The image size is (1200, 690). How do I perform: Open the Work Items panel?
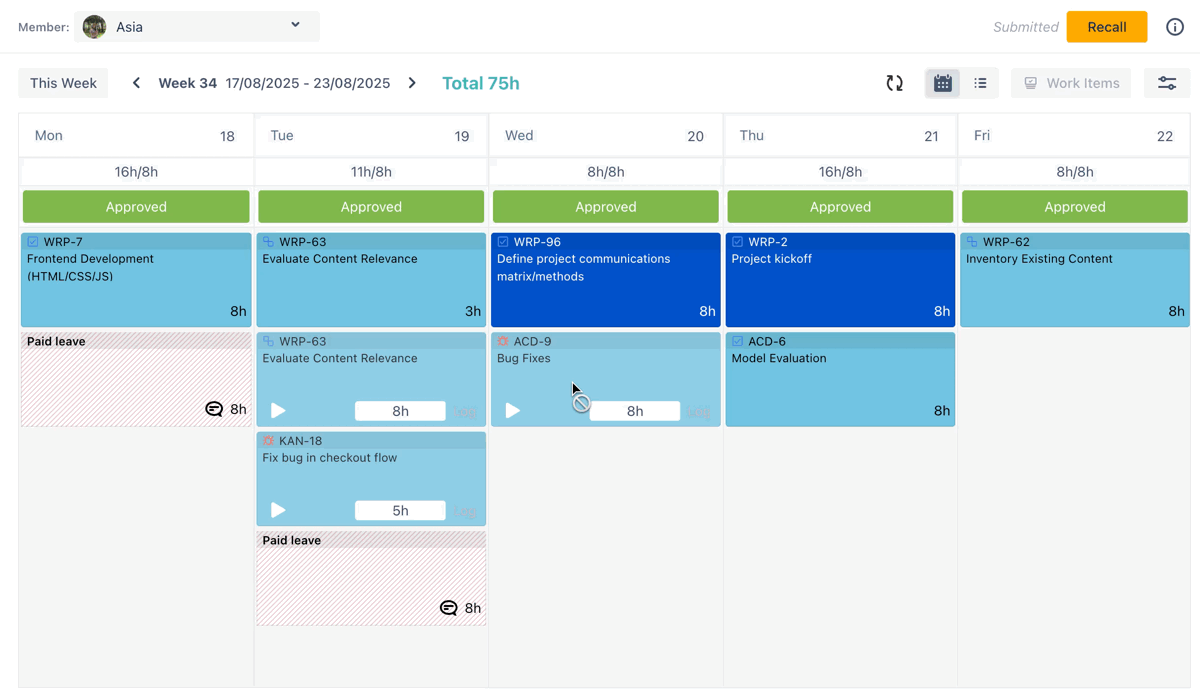(x=1071, y=83)
